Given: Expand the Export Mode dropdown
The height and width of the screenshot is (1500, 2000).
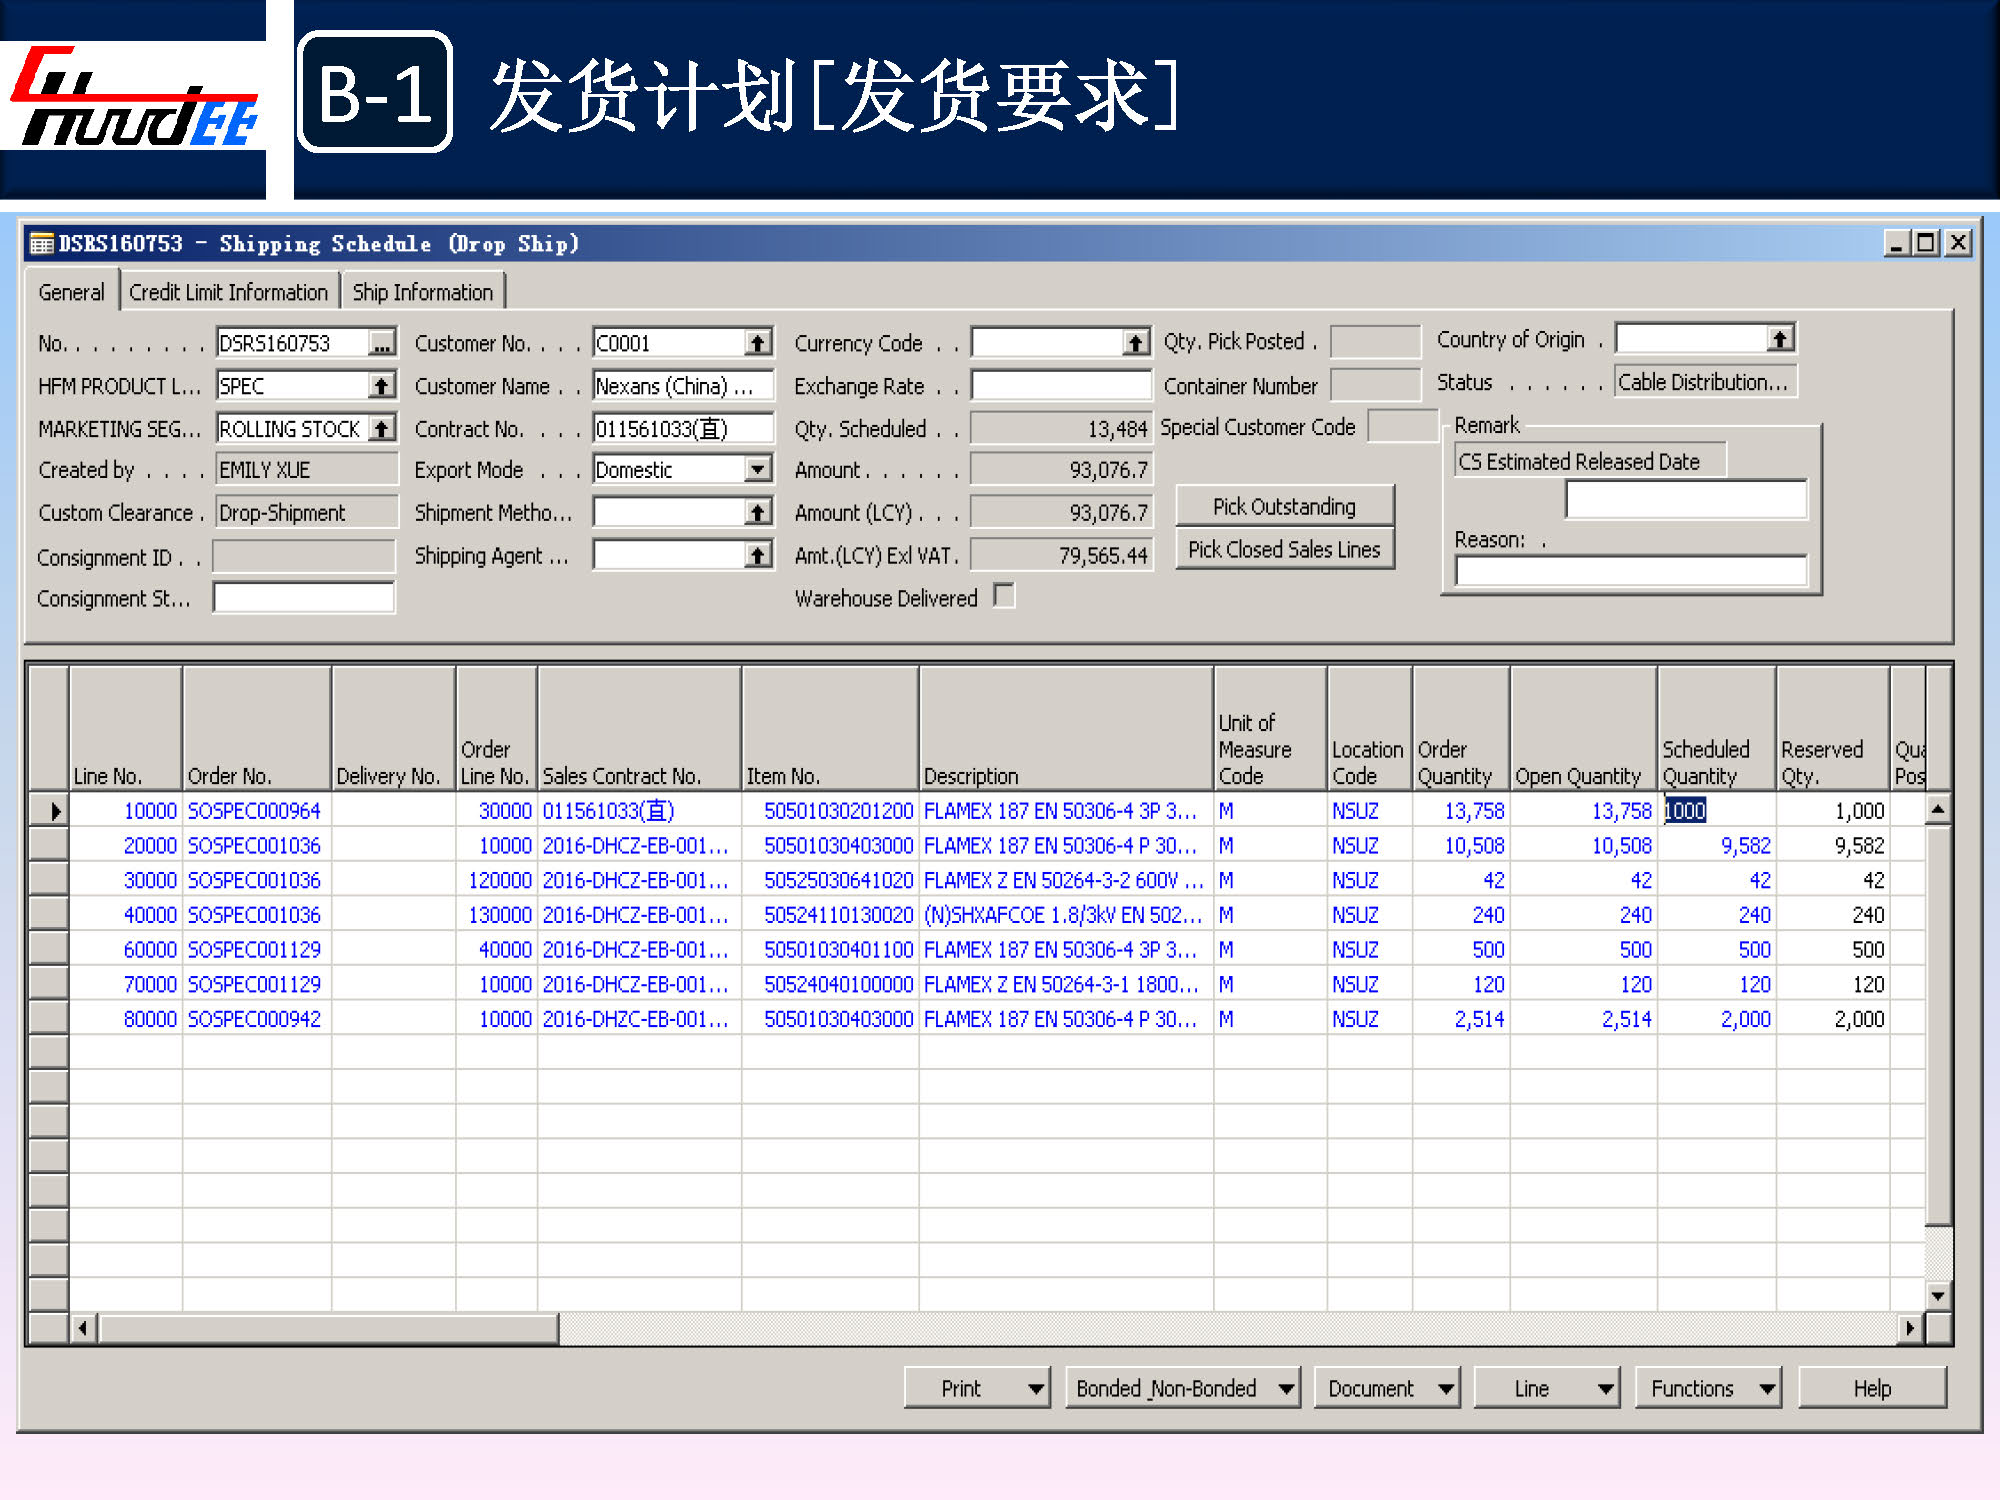Looking at the screenshot, I should point(758,469).
